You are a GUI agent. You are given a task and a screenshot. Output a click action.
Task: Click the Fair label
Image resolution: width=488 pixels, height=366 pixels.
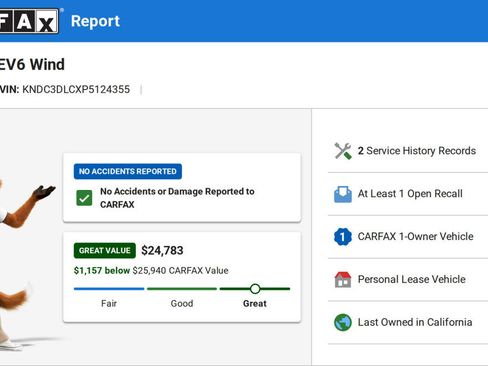click(109, 304)
